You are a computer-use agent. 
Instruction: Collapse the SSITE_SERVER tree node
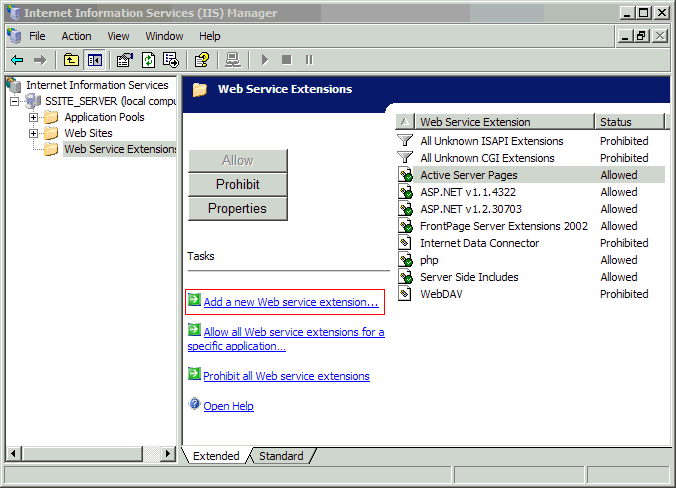click(14, 101)
